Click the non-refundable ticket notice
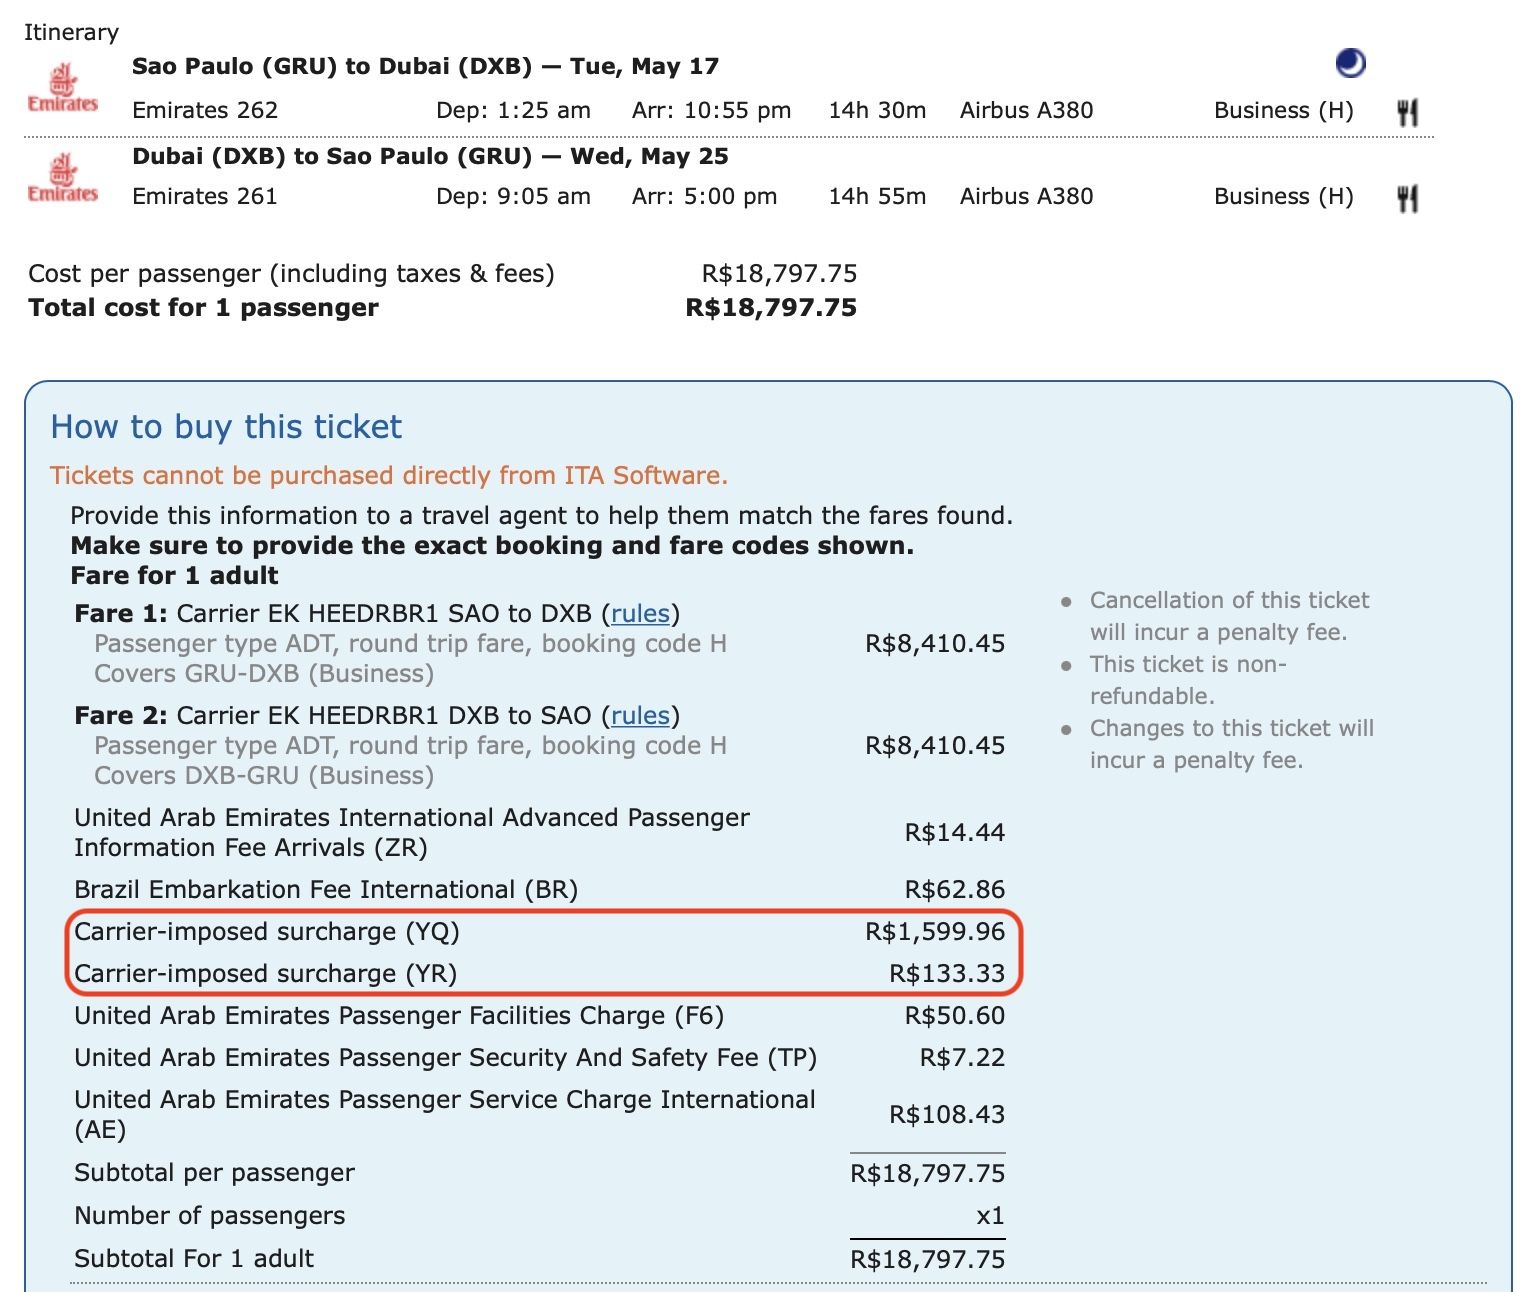1522x1292 pixels. (1188, 680)
